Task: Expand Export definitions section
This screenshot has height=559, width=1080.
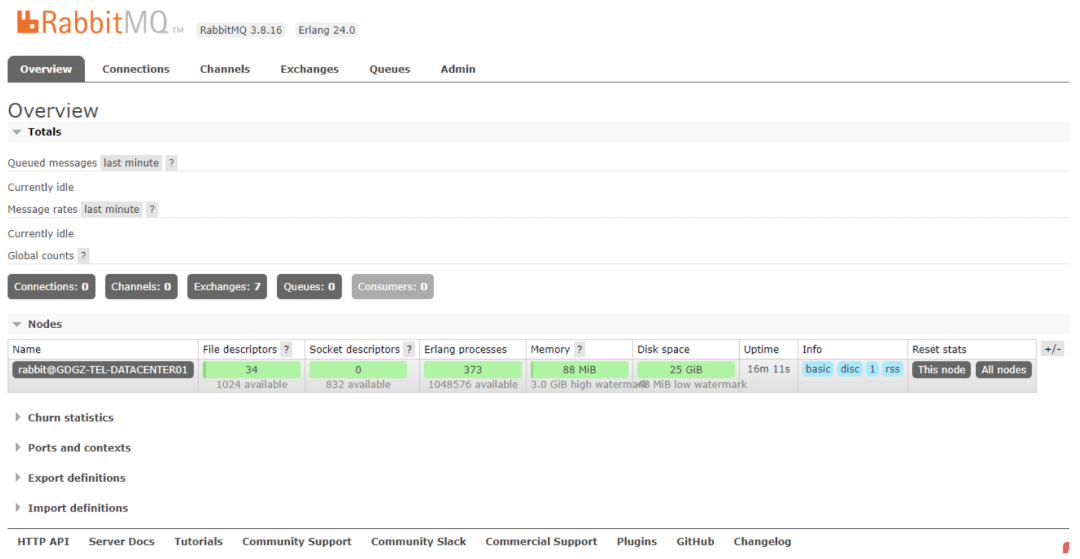Action: 70,478
